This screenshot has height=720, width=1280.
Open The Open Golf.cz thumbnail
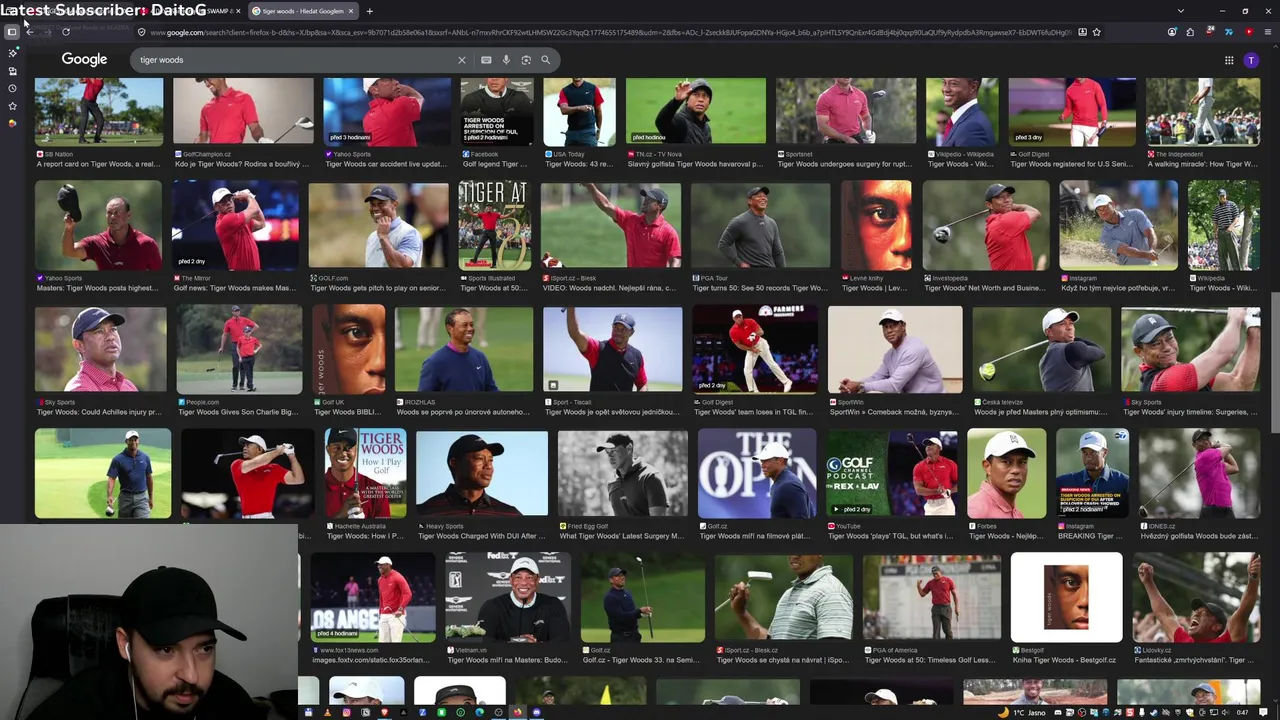pos(757,473)
